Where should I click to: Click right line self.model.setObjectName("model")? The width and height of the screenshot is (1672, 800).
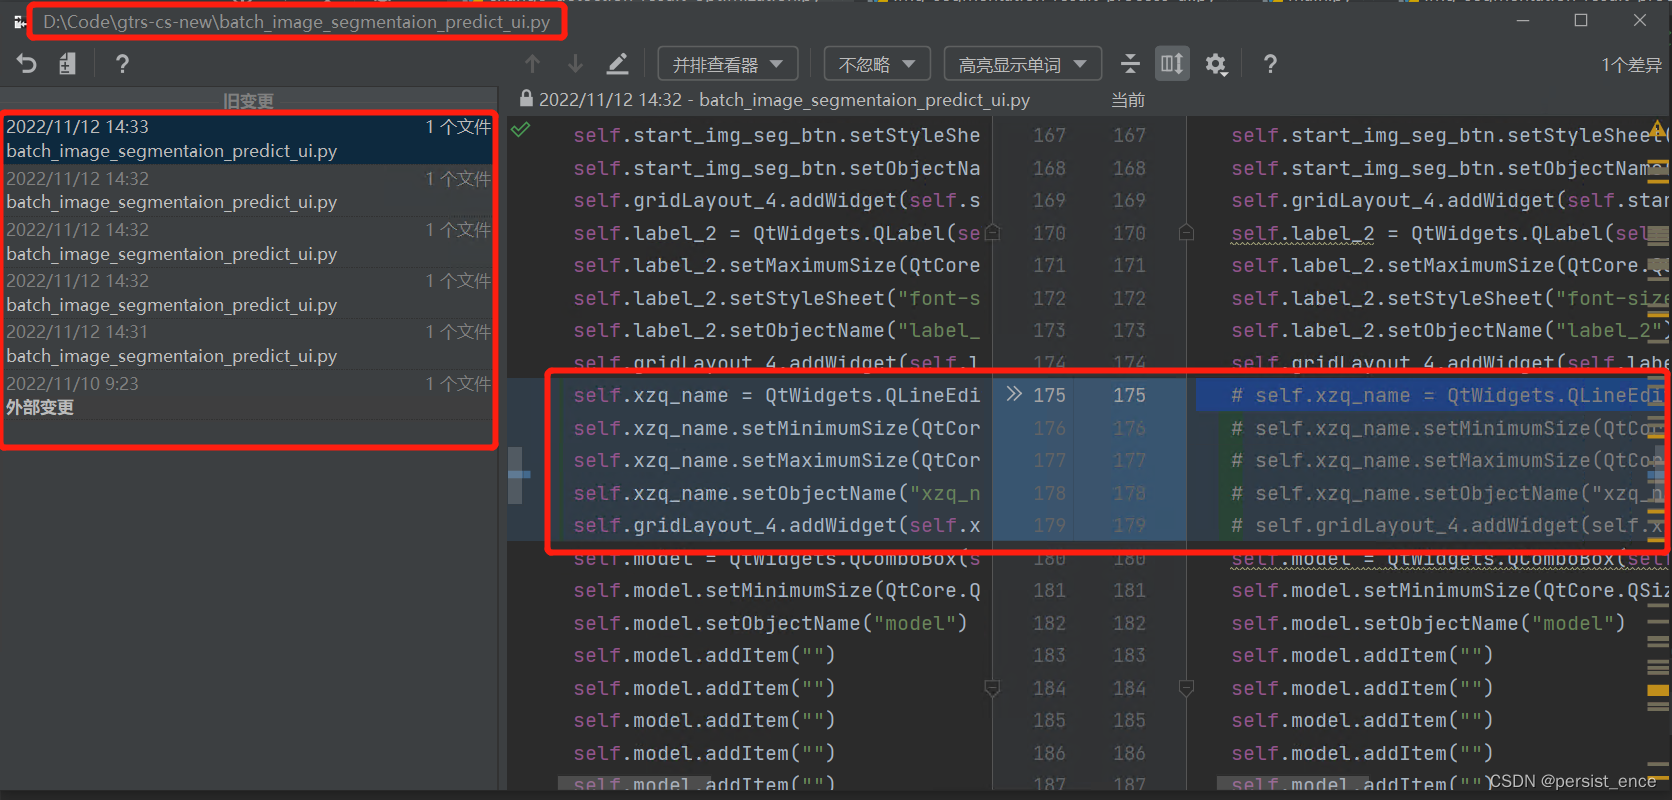click(x=1428, y=623)
